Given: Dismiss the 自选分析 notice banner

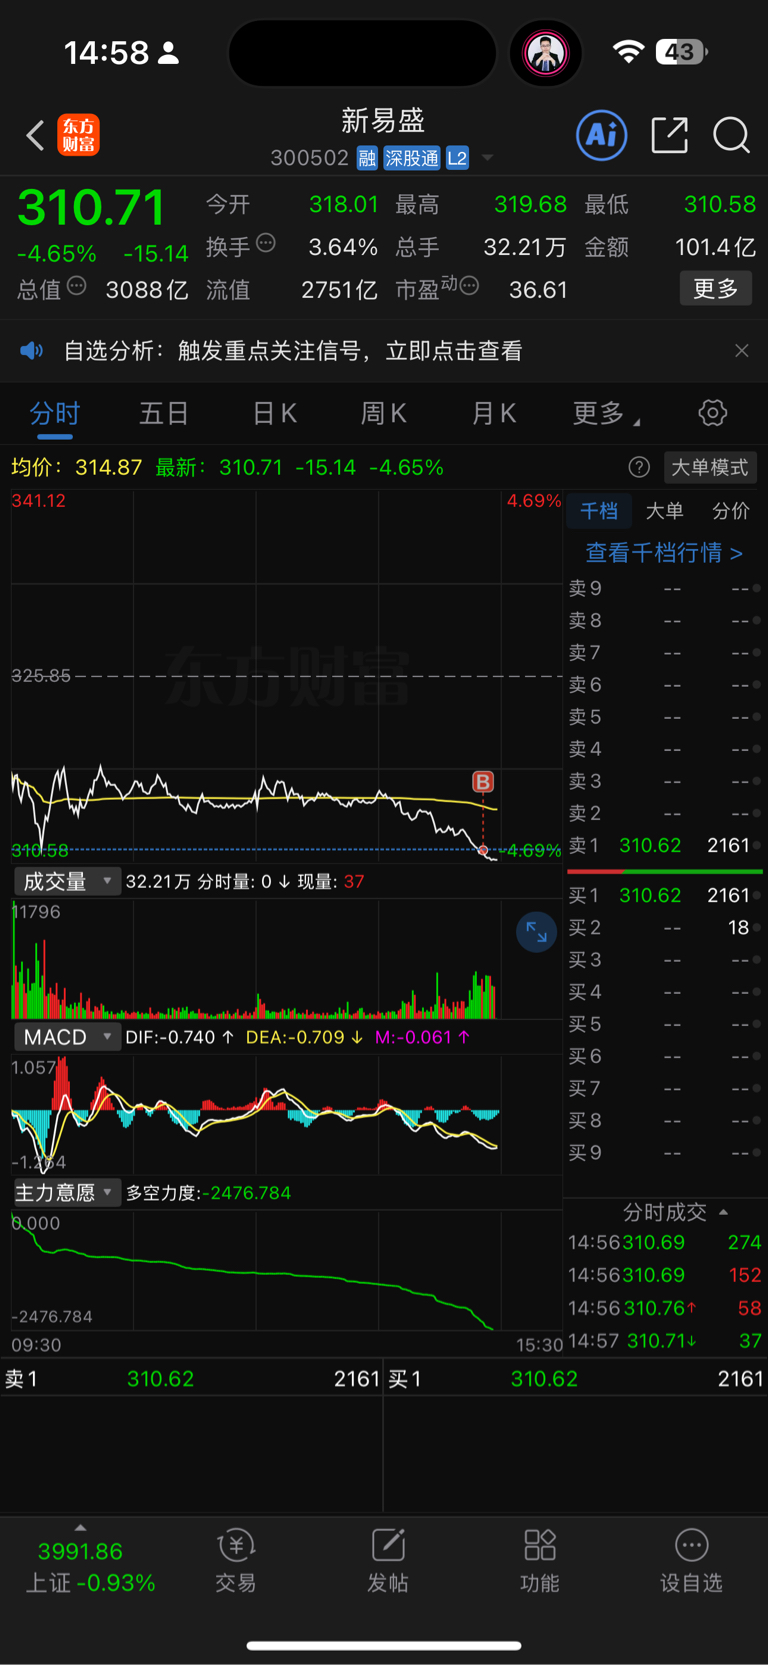Looking at the screenshot, I should [x=741, y=351].
